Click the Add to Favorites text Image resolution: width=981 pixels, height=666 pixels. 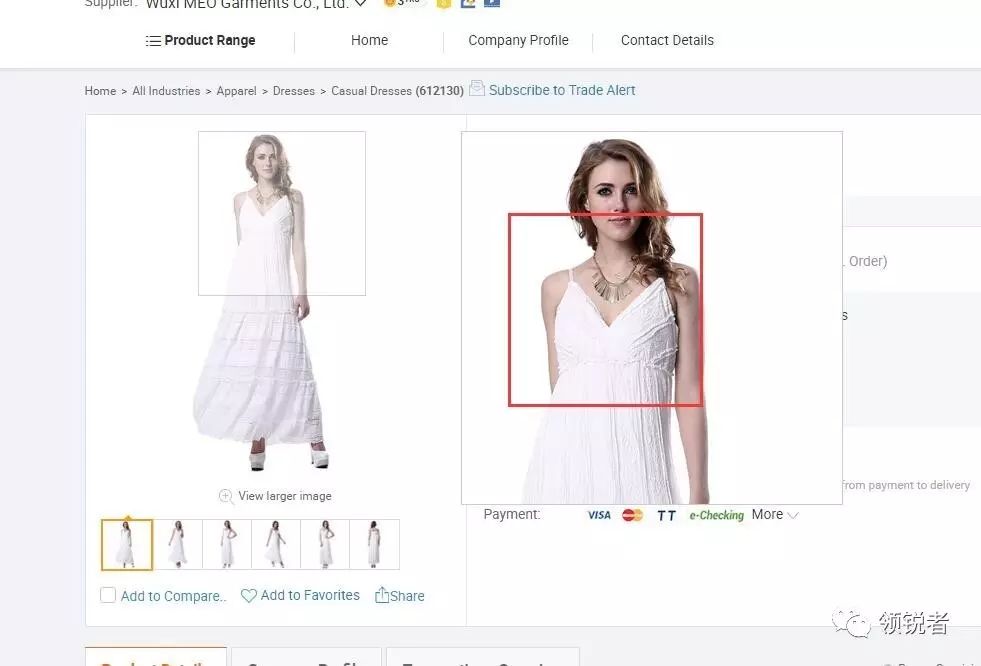click(310, 595)
